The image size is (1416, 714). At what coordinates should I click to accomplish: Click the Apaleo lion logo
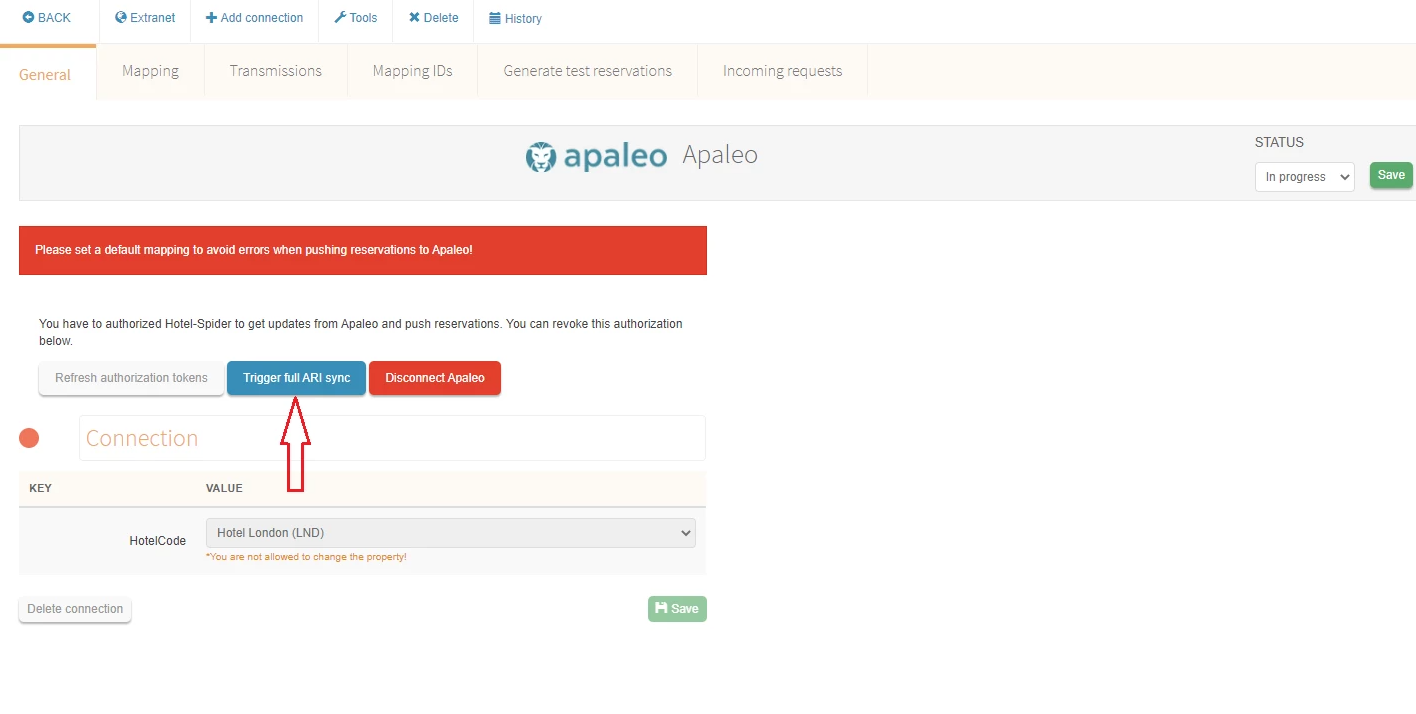coord(541,156)
